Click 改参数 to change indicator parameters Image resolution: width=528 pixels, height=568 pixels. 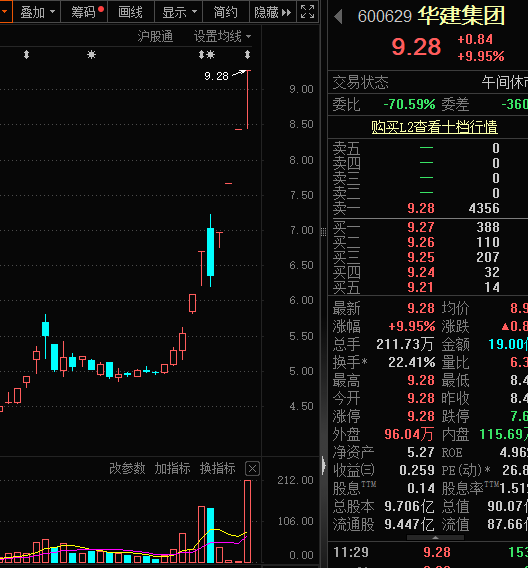point(127,468)
